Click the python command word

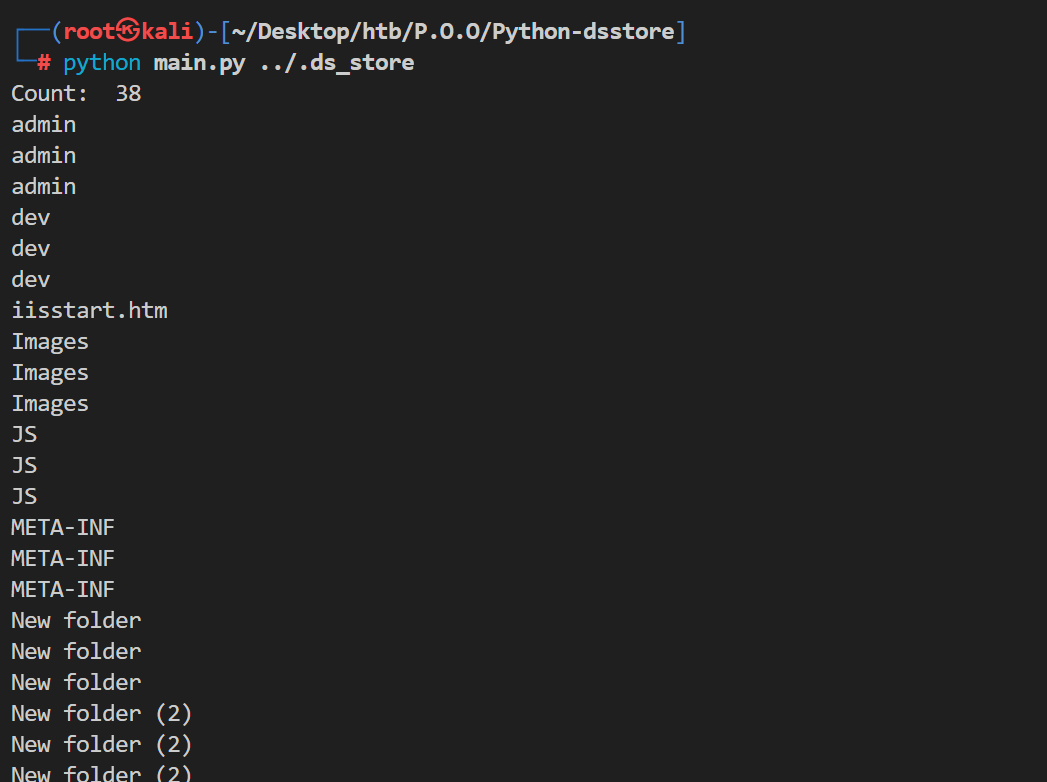(x=102, y=63)
